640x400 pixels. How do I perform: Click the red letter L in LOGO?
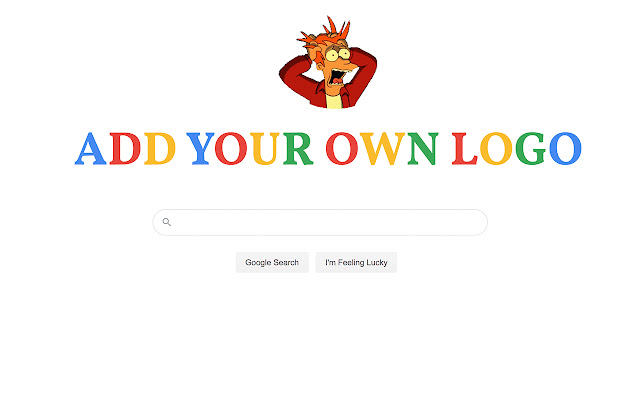[464, 149]
